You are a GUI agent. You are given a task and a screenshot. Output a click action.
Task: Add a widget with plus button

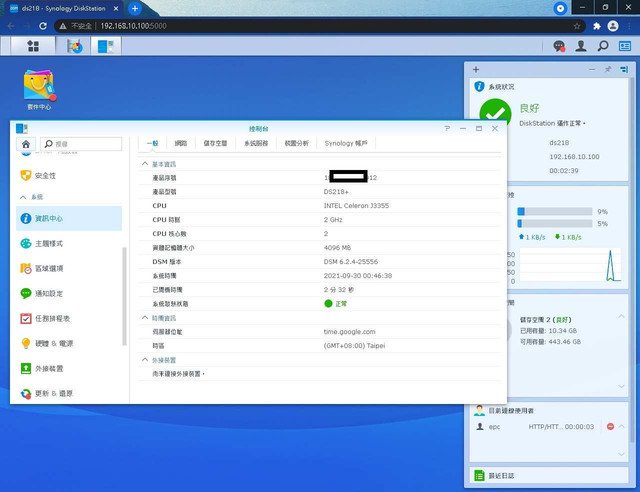[x=476, y=69]
